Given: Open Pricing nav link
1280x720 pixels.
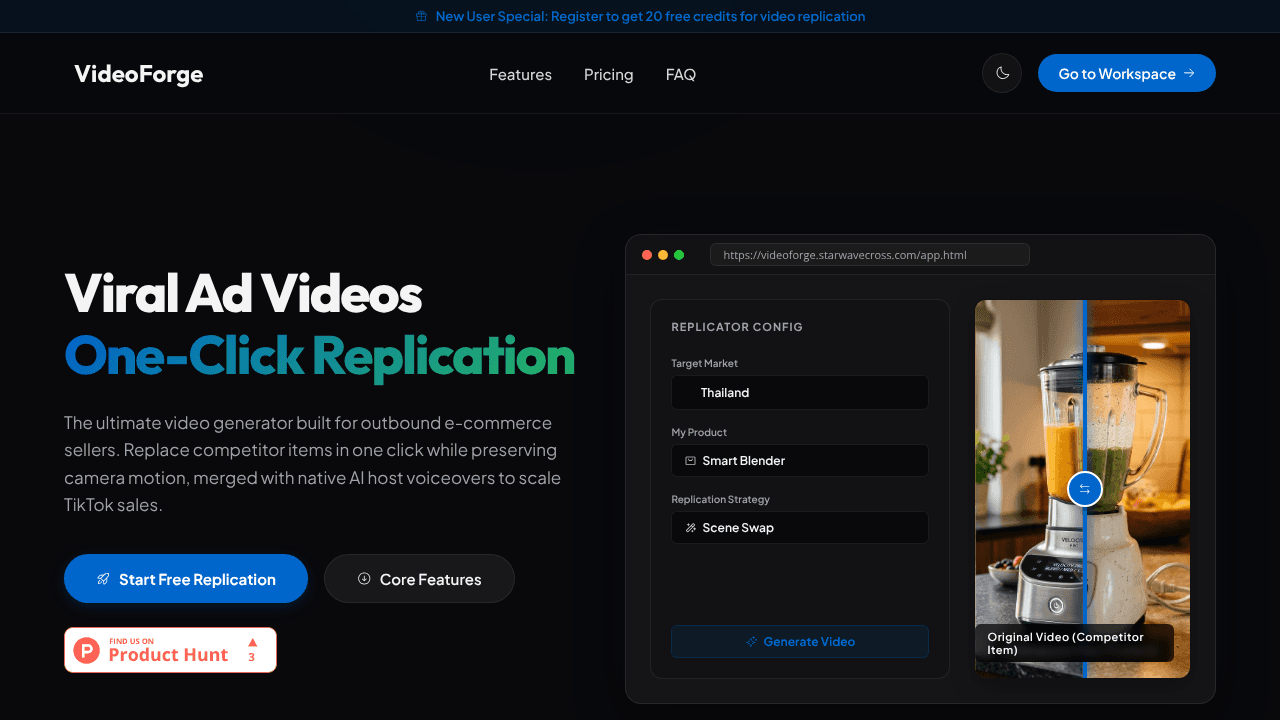Looking at the screenshot, I should [608, 74].
